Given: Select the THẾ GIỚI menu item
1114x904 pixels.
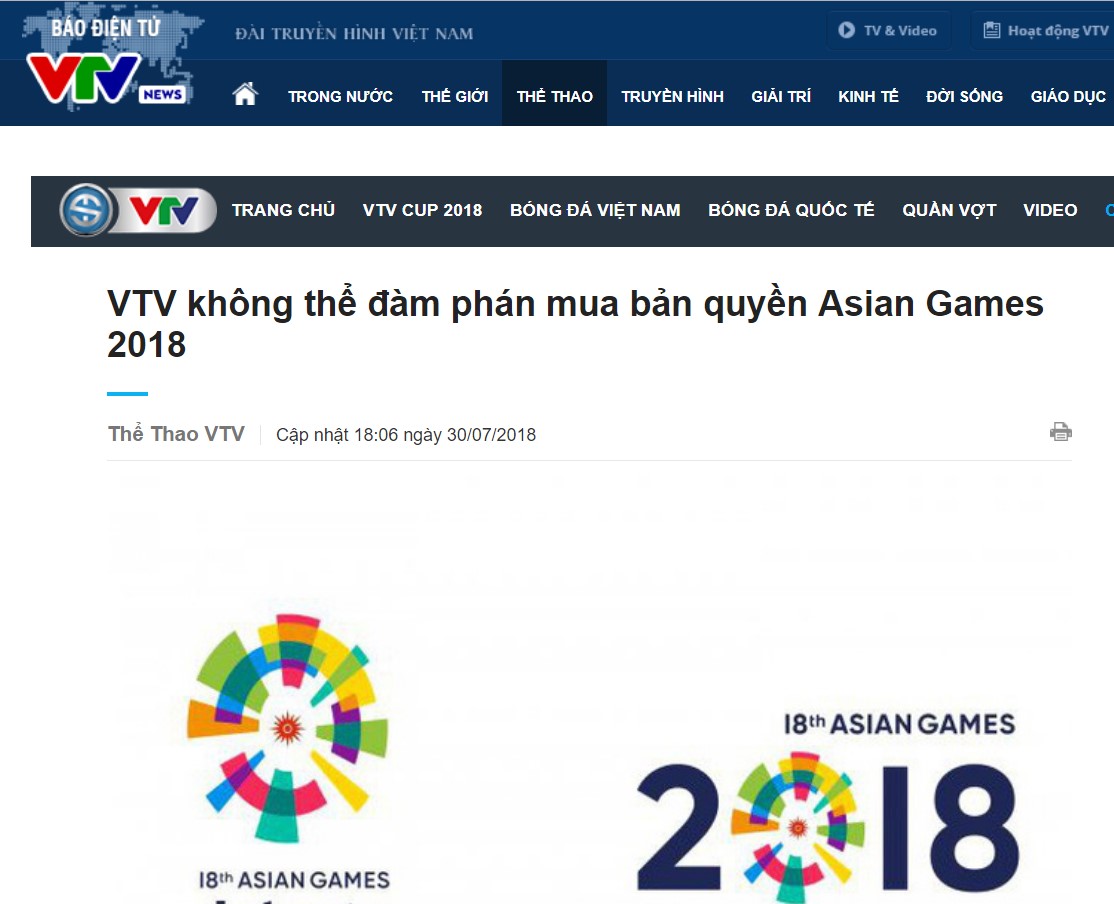Looking at the screenshot, I should click(455, 96).
